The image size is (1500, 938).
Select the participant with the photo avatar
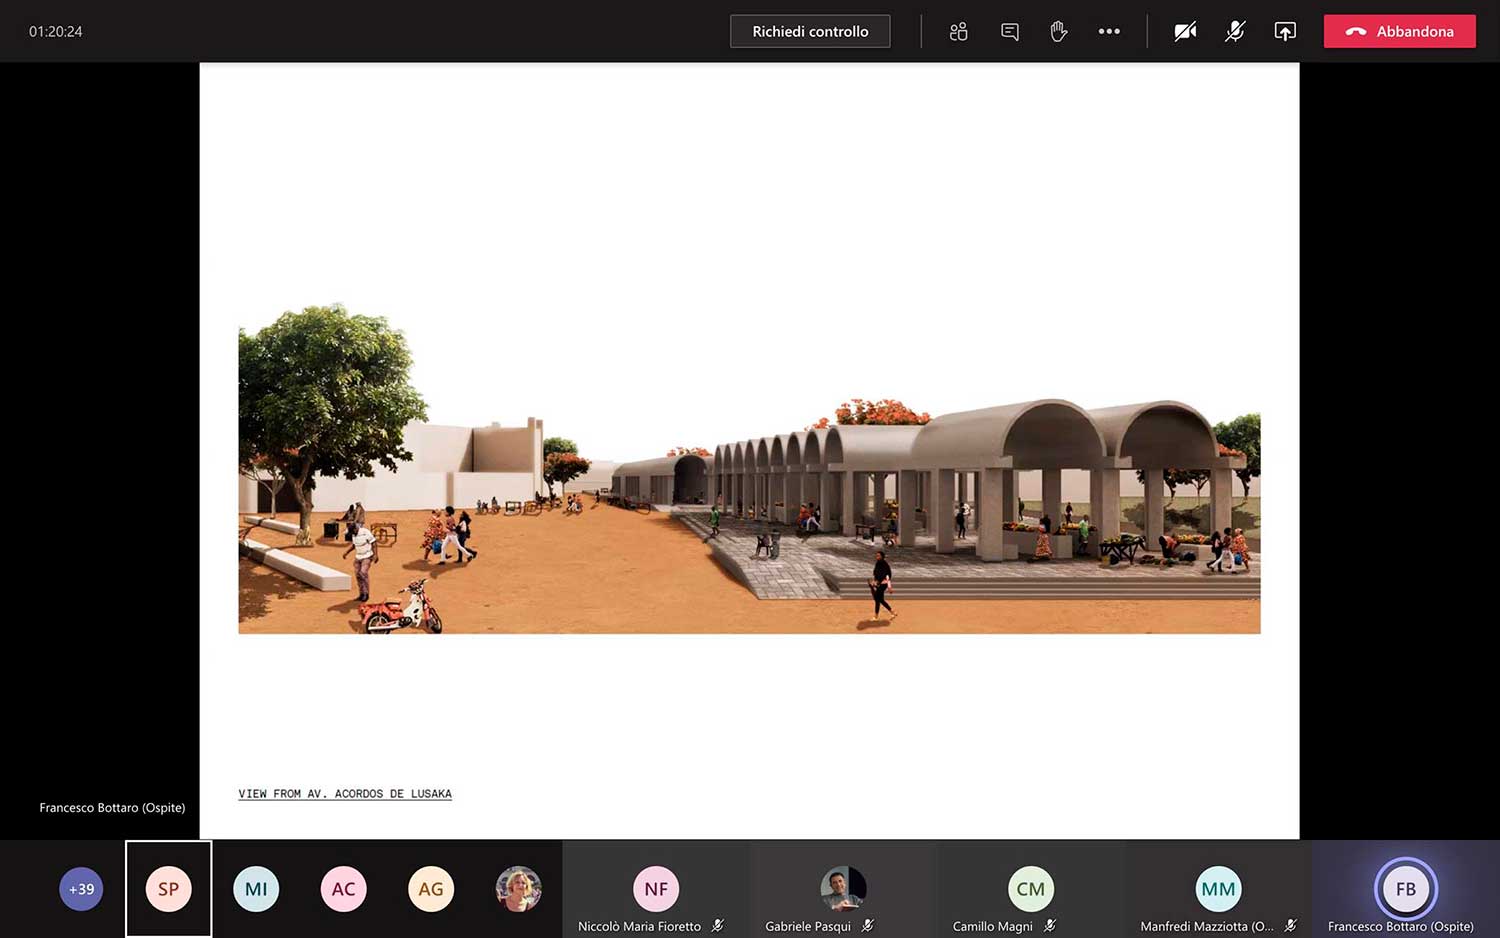click(518, 889)
